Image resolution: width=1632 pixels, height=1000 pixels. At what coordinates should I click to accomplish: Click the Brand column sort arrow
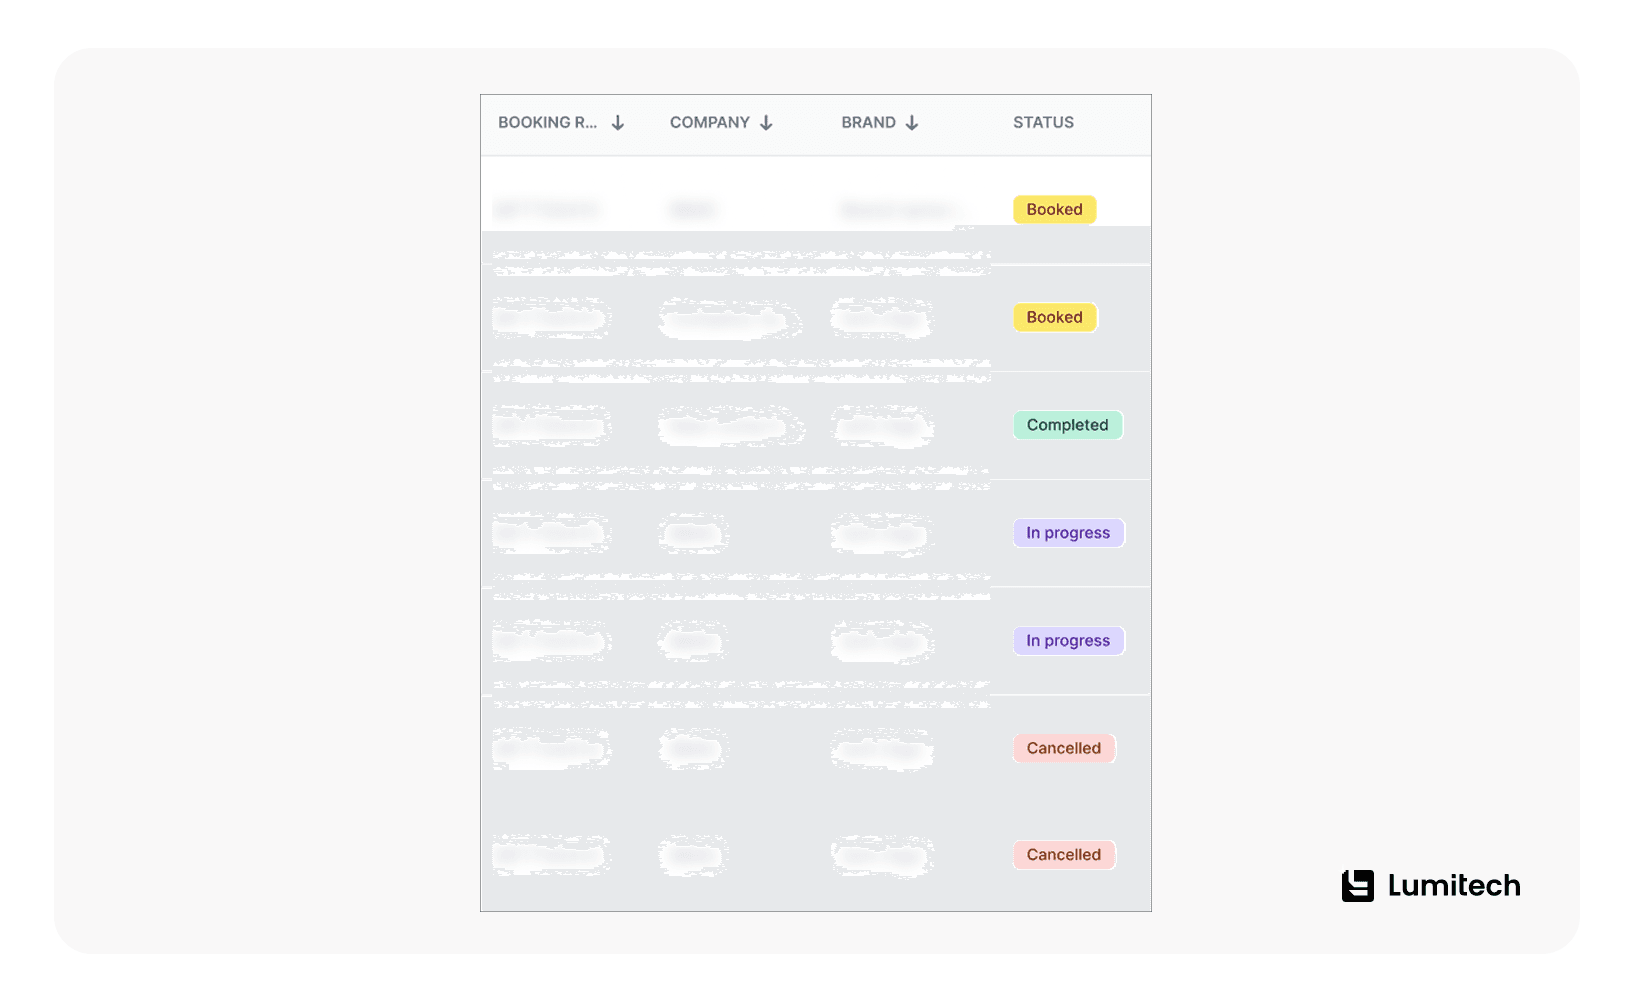tap(912, 123)
